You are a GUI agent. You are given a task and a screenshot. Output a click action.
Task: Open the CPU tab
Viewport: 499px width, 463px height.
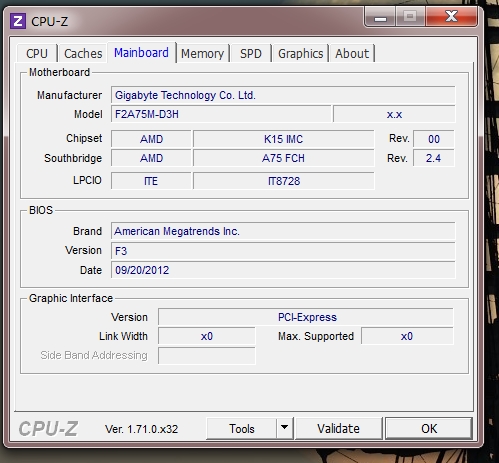tap(37, 53)
